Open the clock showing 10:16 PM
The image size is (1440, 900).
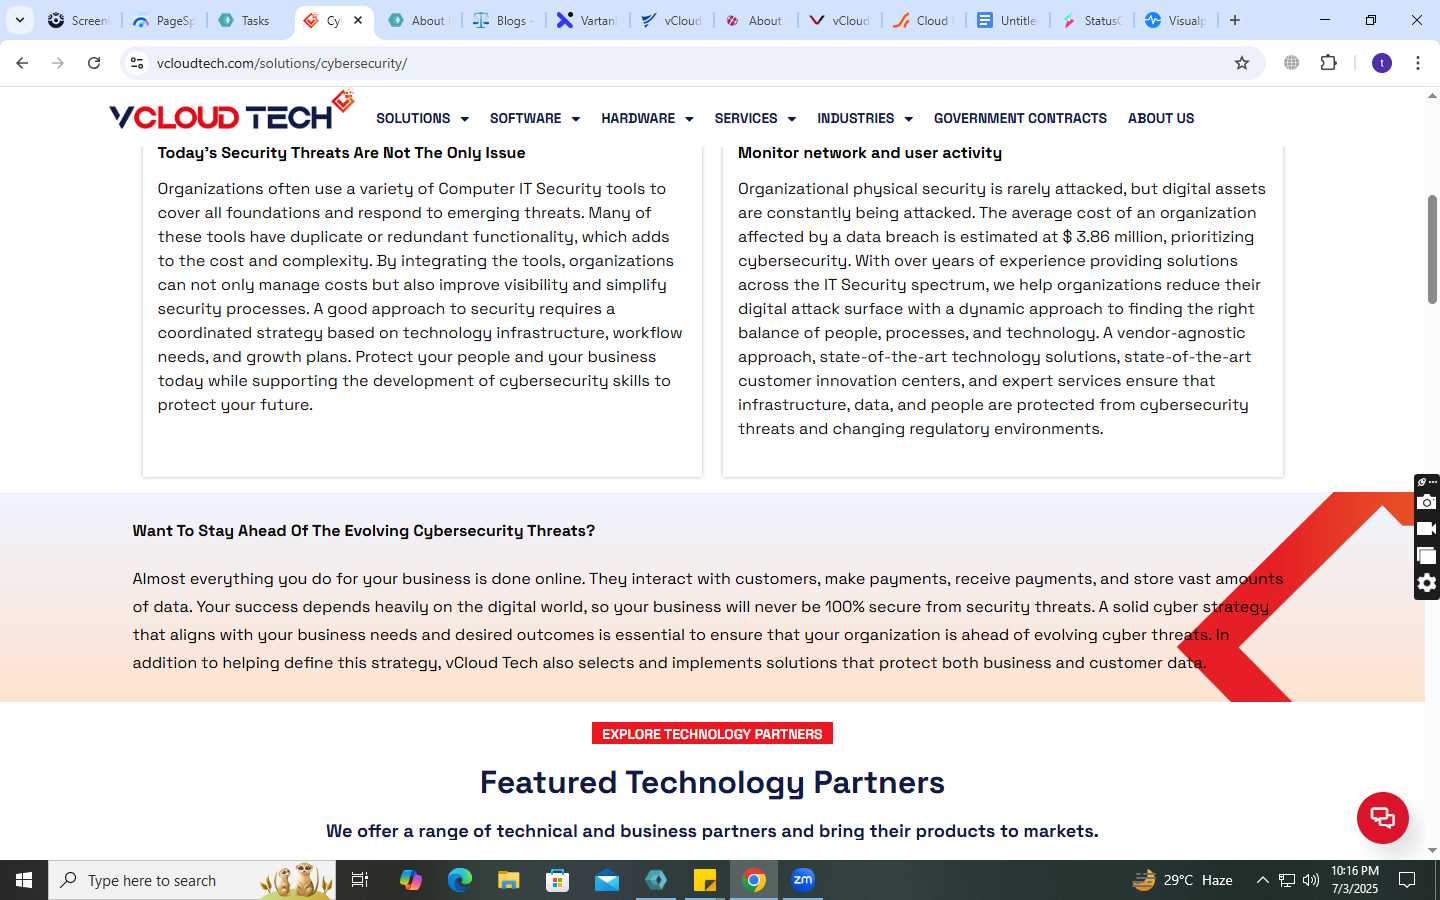tap(1354, 880)
